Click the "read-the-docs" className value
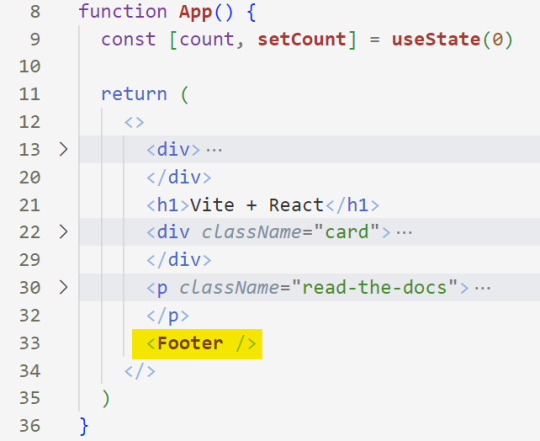This screenshot has width=540, height=441. (374, 287)
